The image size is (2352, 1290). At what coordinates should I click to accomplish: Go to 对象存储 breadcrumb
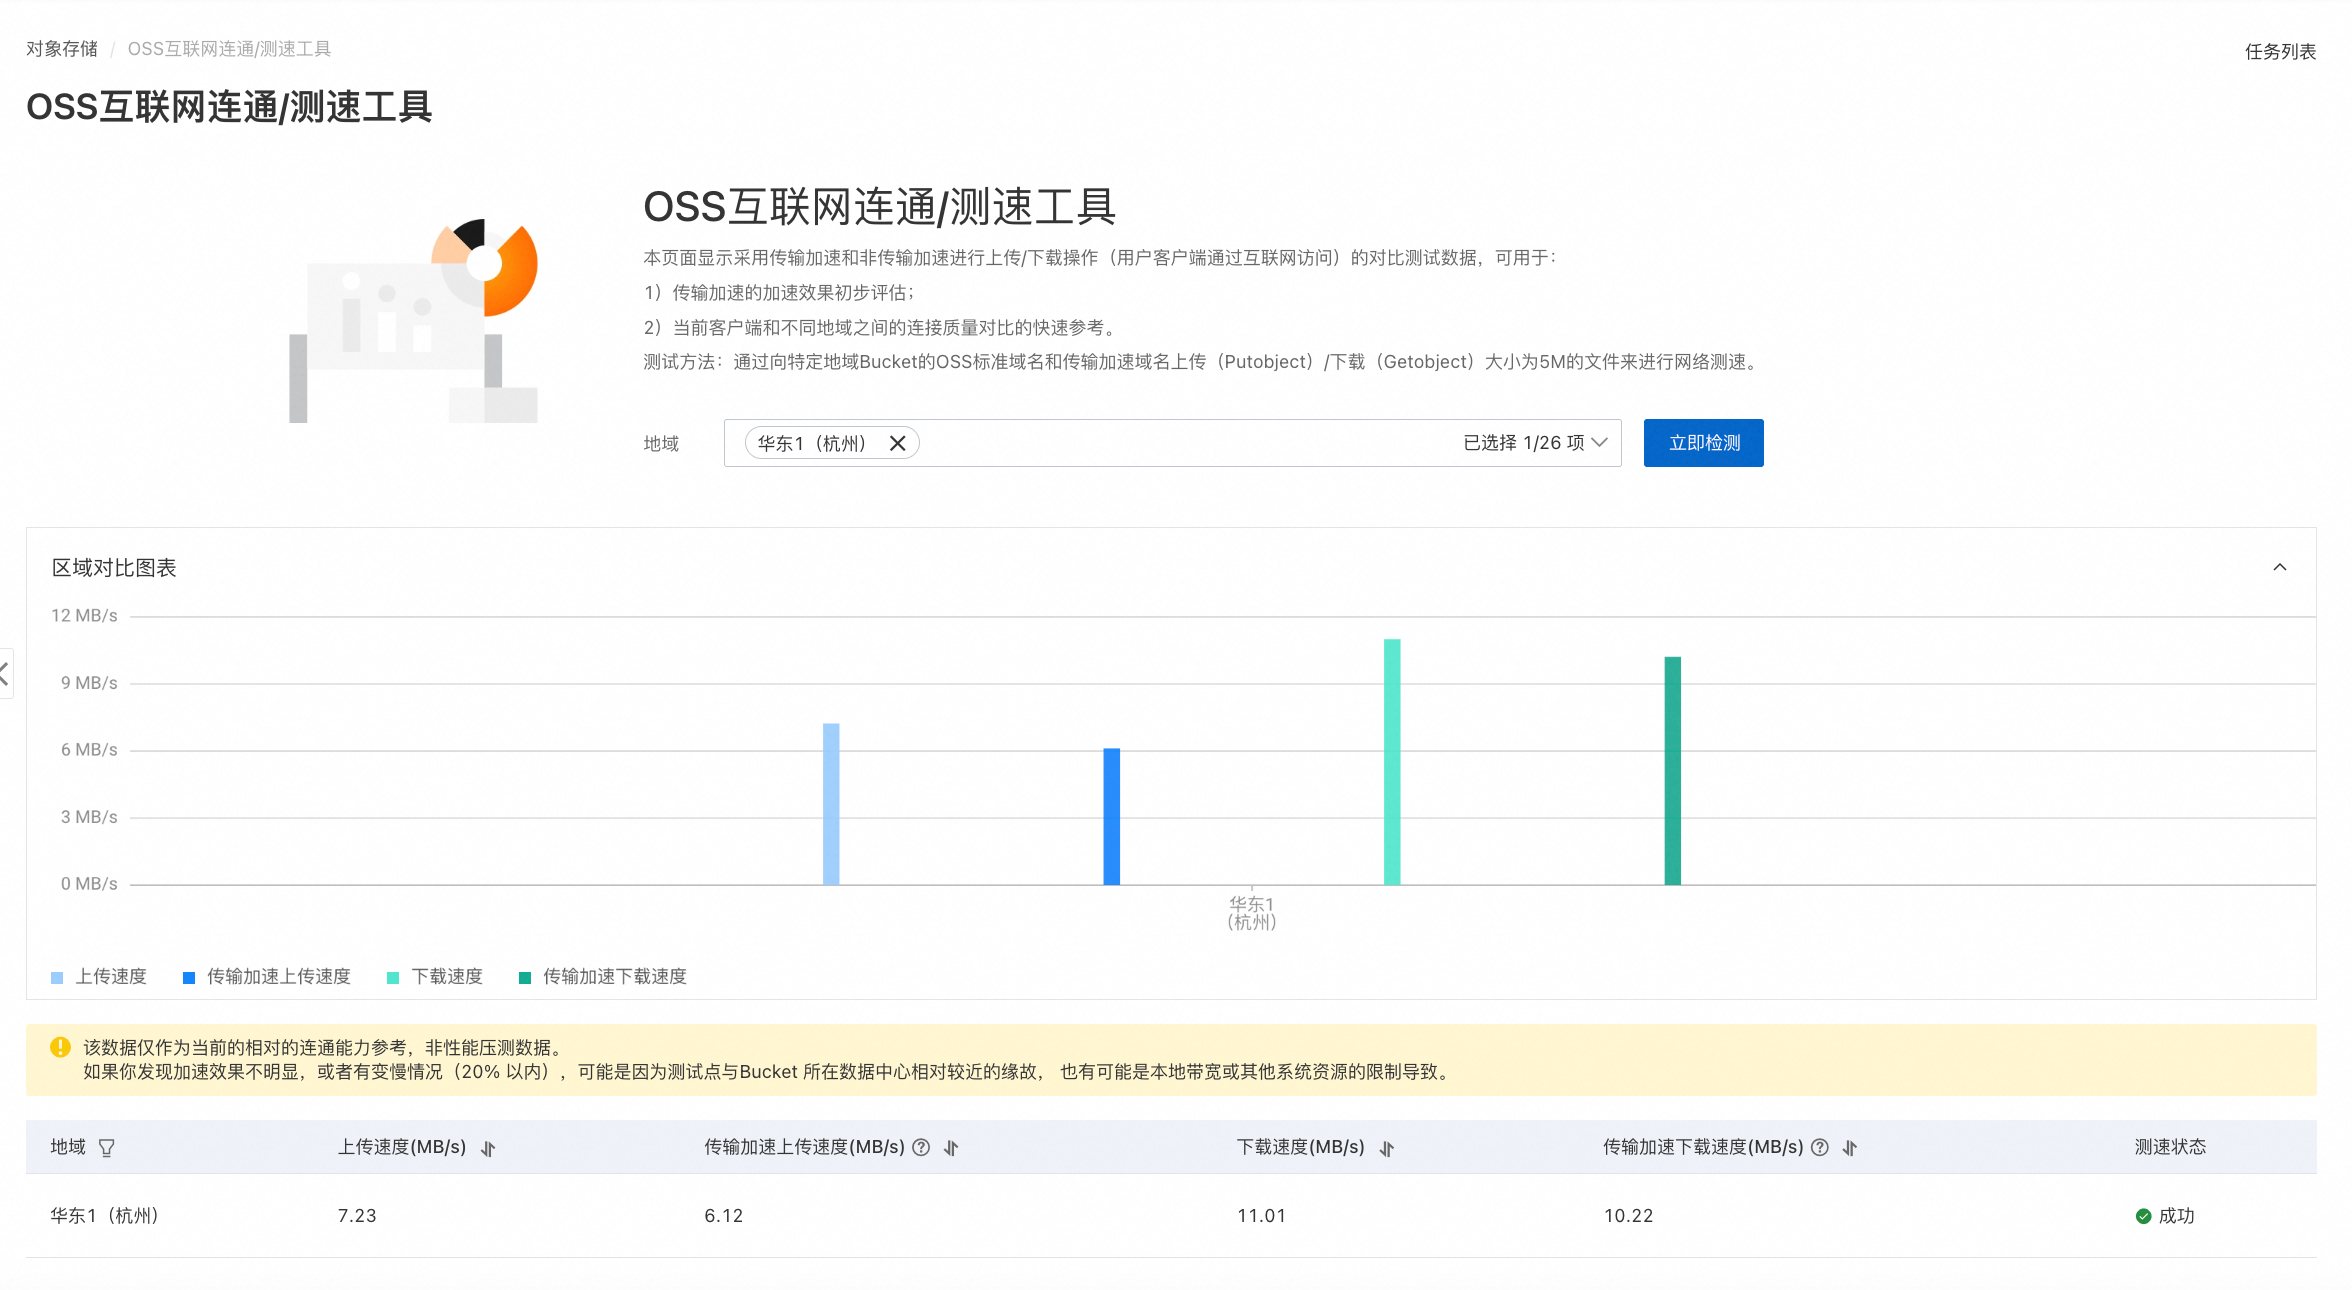(x=62, y=49)
